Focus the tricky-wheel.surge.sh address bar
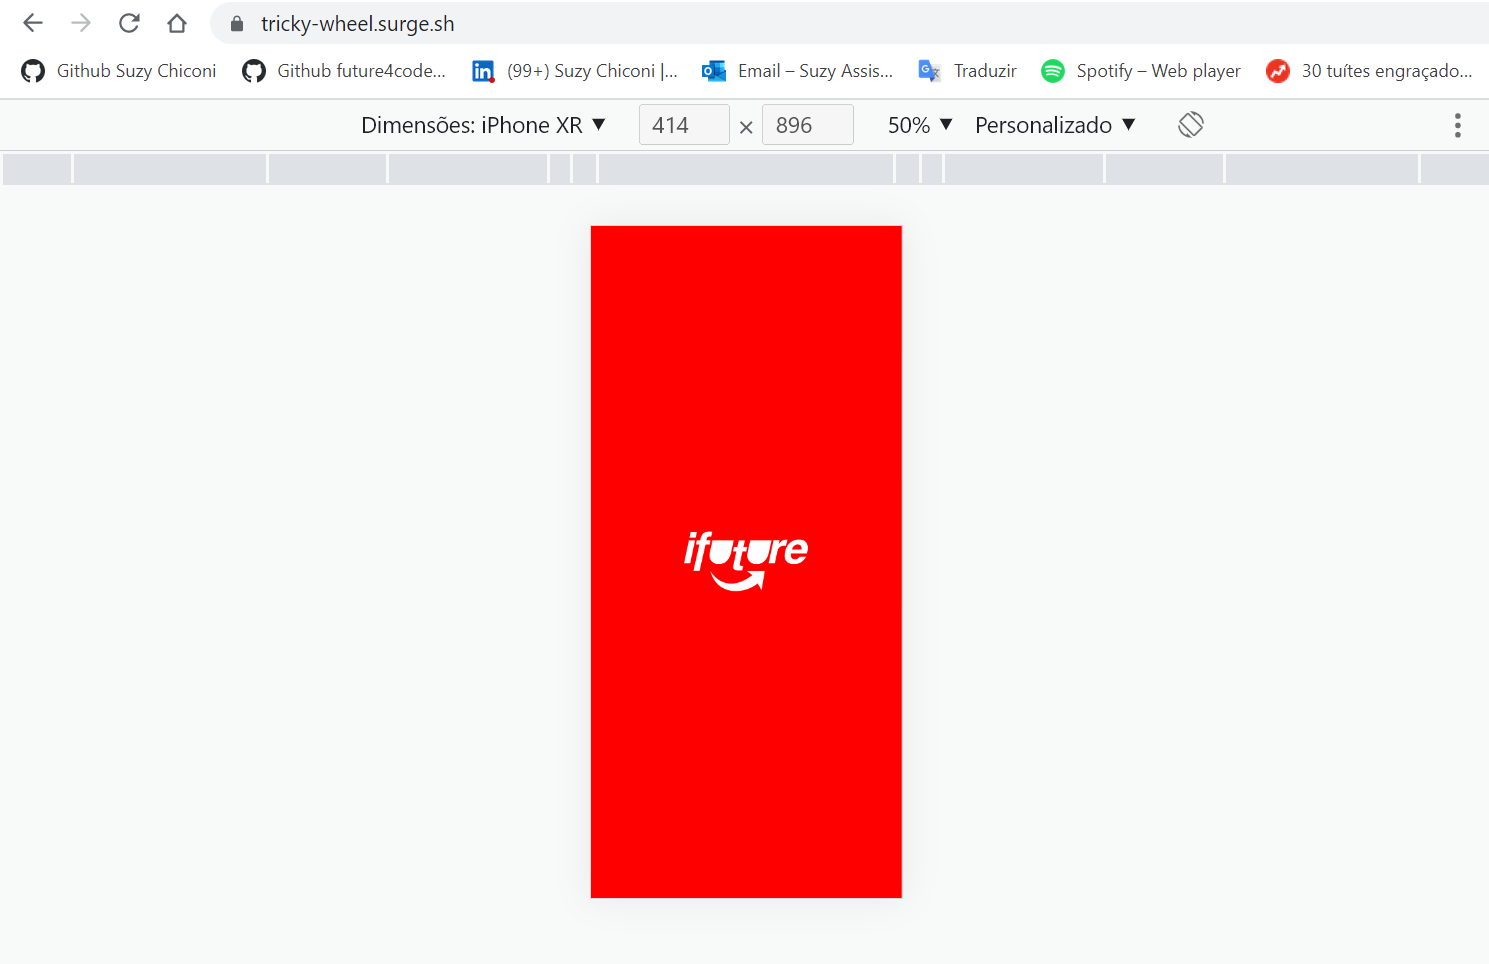The width and height of the screenshot is (1489, 964). (850, 24)
